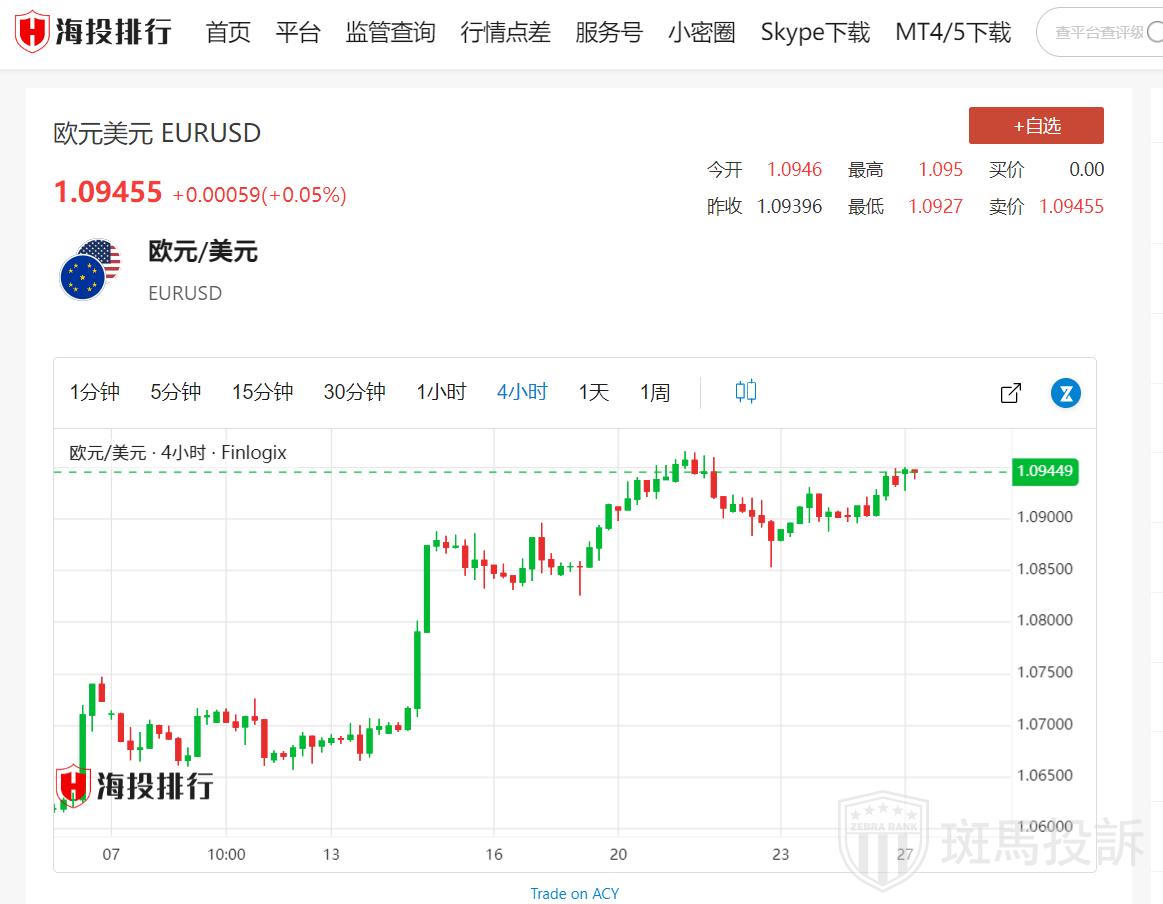Select the 1分钟 timeframe

[95, 392]
